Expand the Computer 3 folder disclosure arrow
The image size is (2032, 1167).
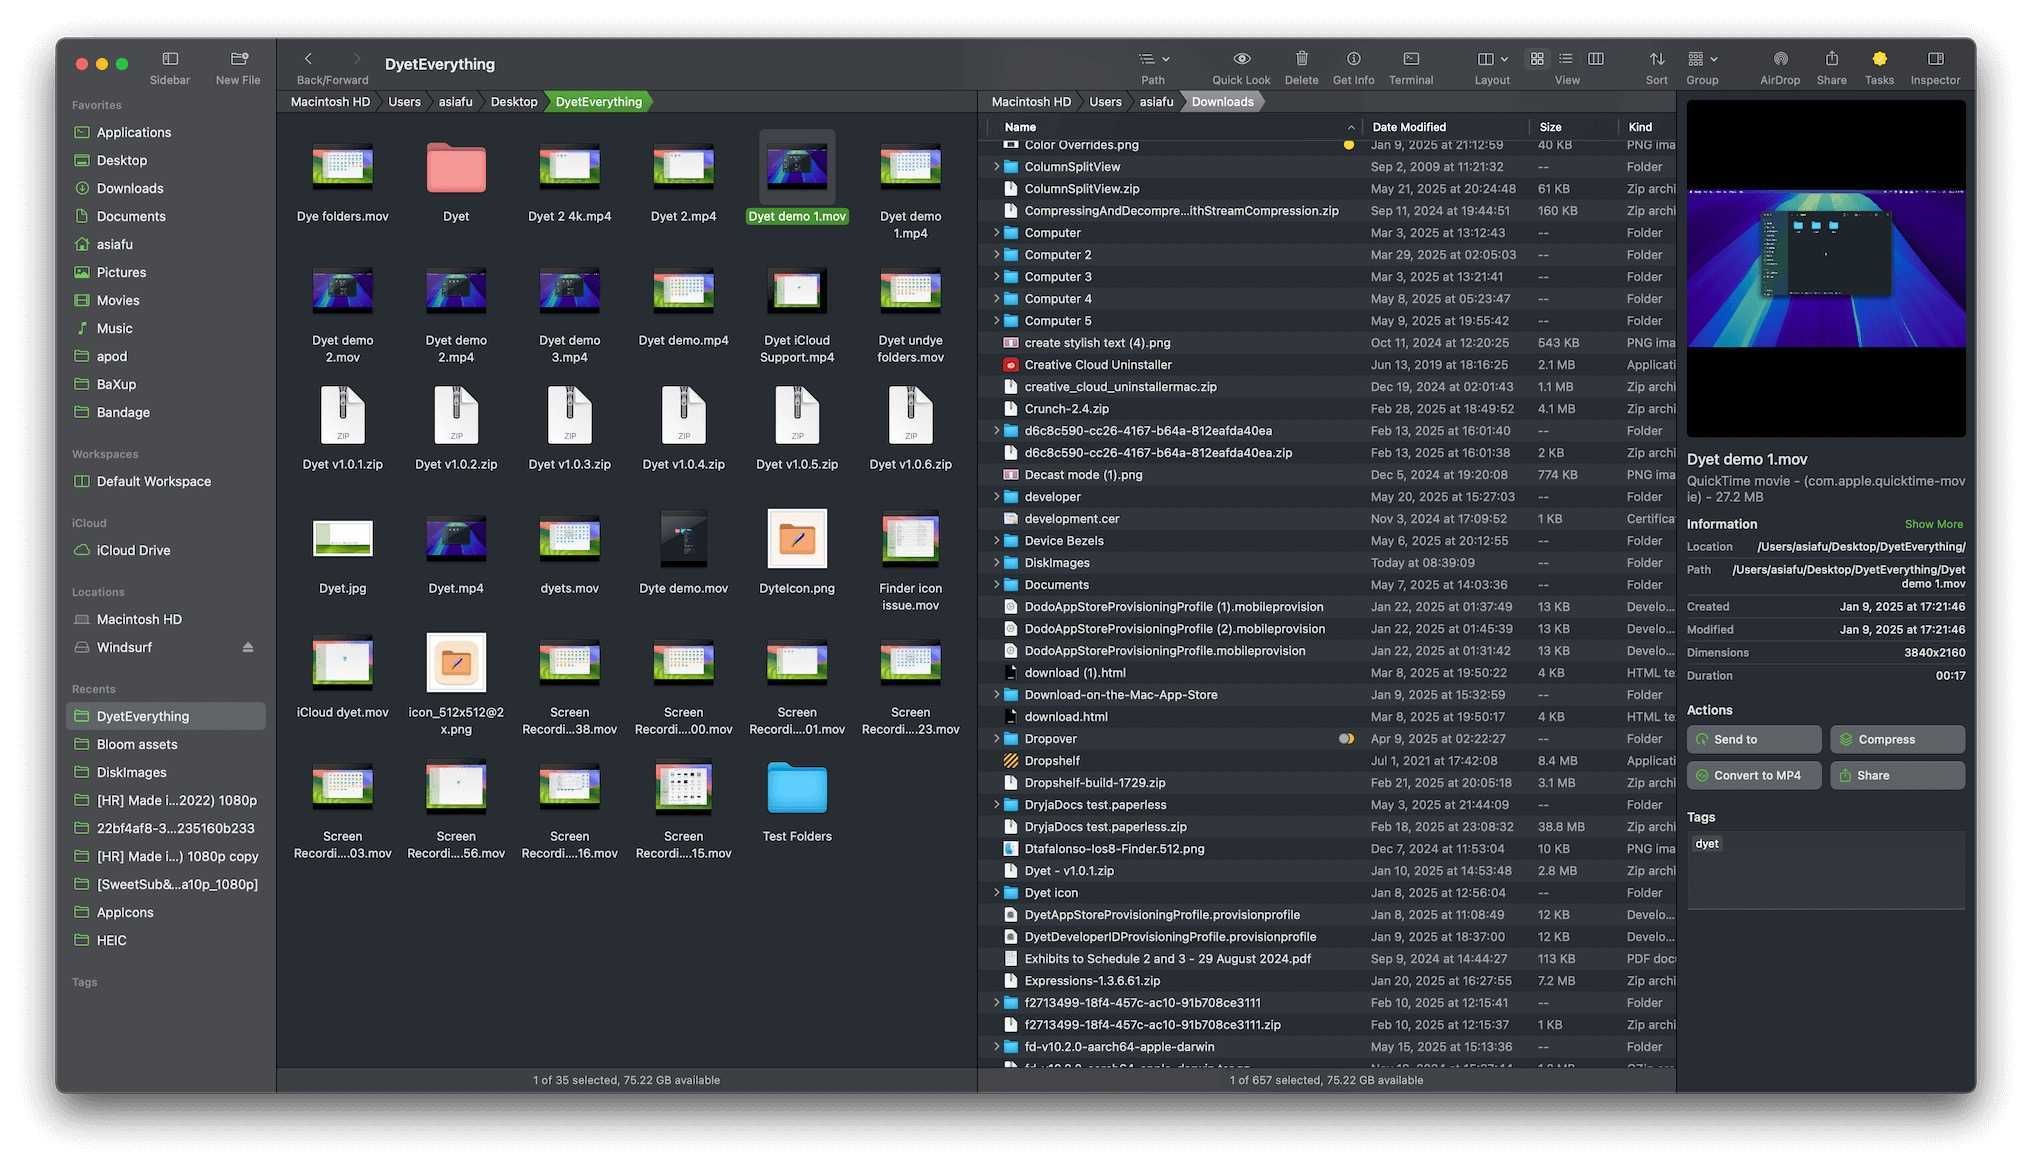pyautogui.click(x=995, y=276)
